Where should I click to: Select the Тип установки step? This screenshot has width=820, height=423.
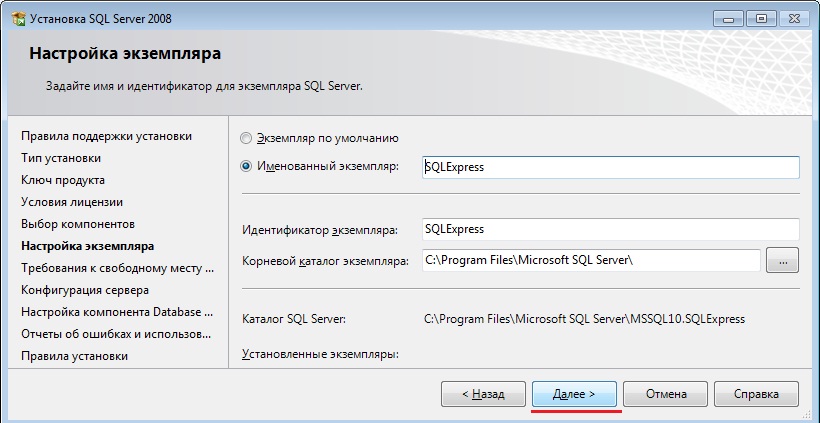[x=61, y=158]
